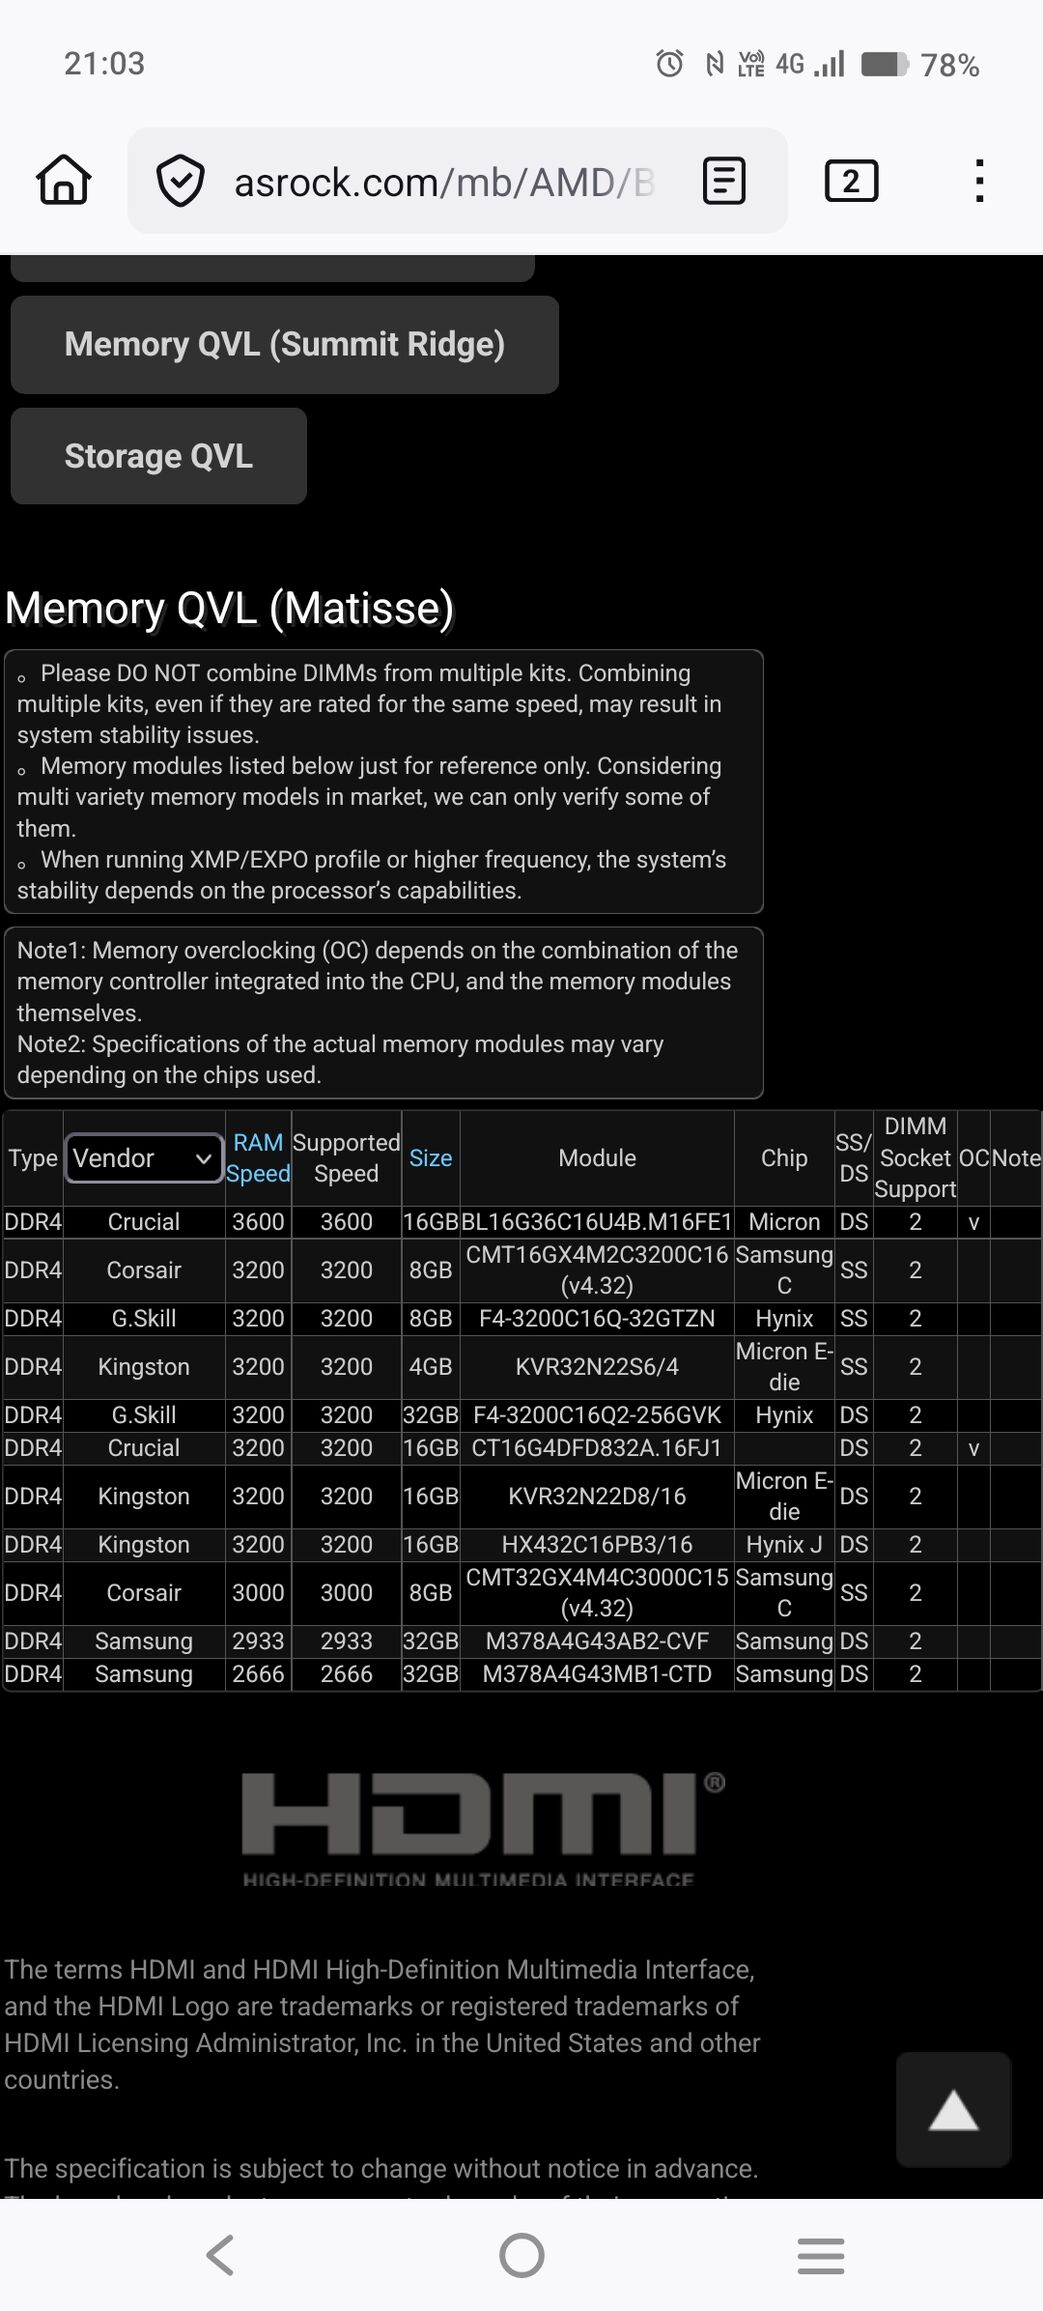Tap the battery indicator icon
This screenshot has height=2311, width=1043.
884,64
